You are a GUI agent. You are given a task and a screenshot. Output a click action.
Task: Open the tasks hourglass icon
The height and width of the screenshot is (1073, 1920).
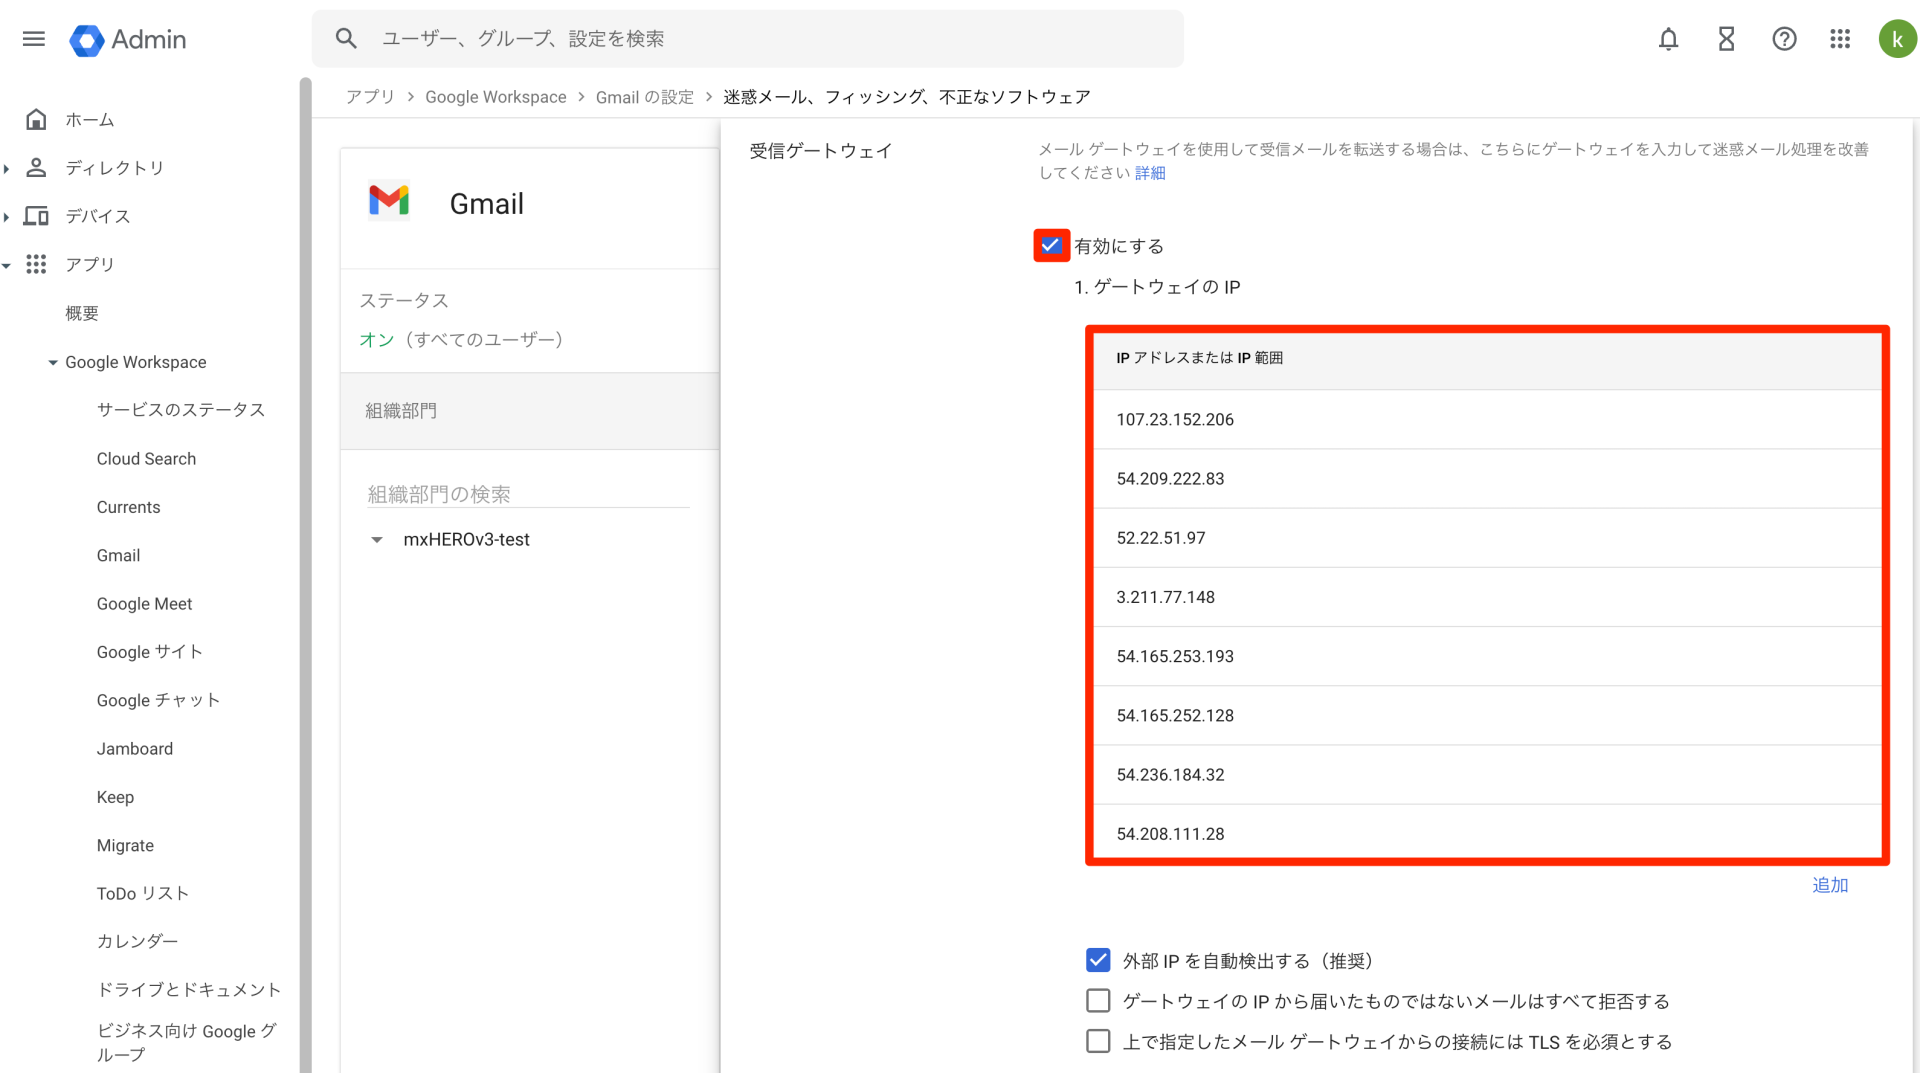coord(1726,39)
